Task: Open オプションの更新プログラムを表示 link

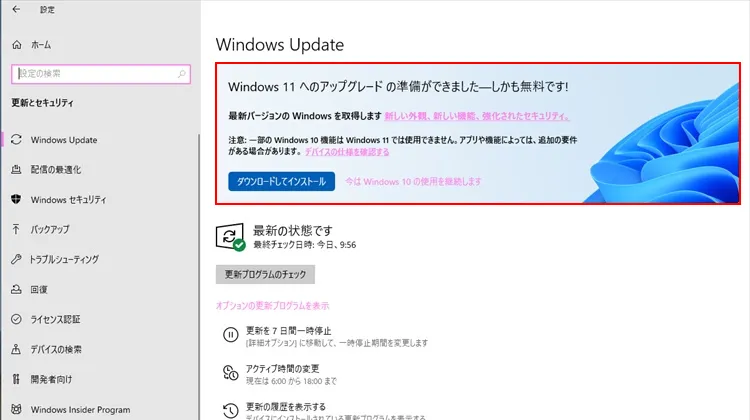Action: pos(273,306)
